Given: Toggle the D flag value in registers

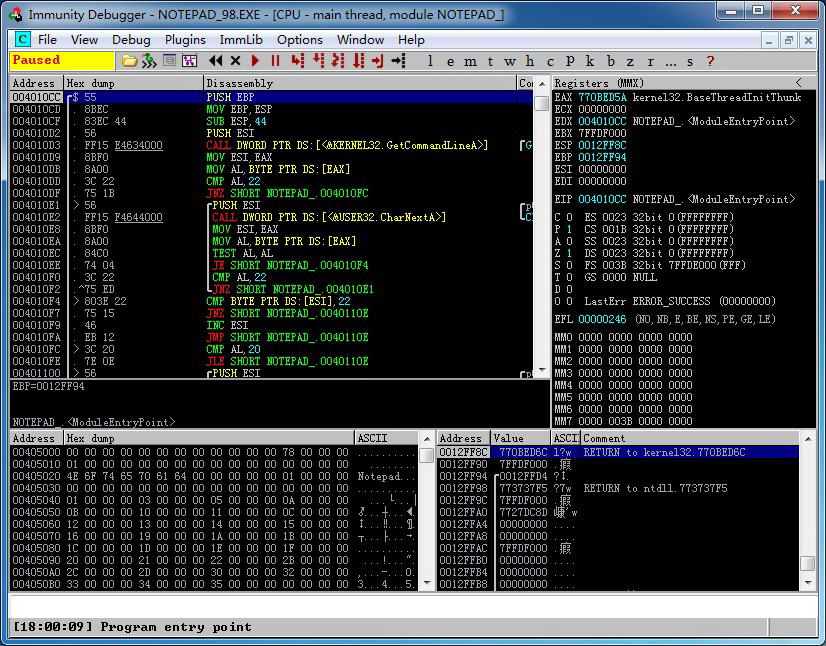Looking at the screenshot, I should point(569,289).
